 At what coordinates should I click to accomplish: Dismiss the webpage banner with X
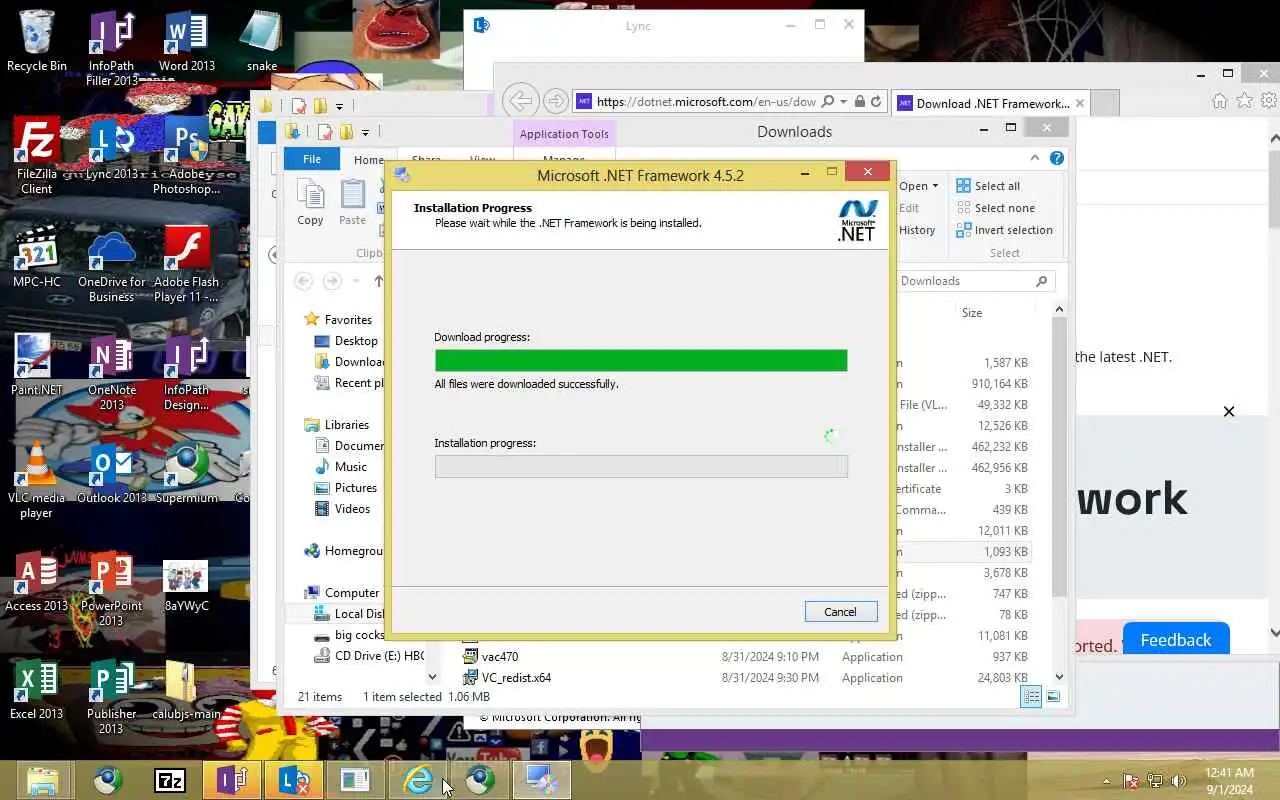tap(1229, 412)
